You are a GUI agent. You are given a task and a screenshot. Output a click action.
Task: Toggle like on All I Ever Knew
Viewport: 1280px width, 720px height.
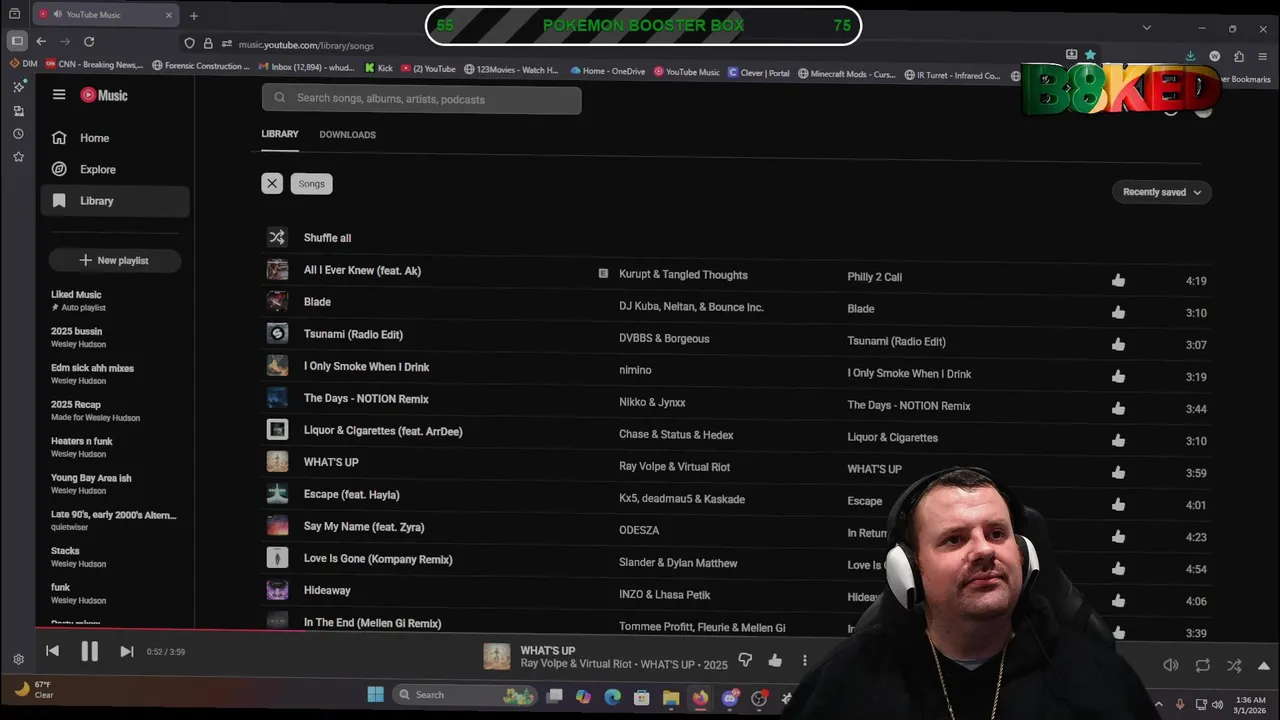click(1118, 281)
